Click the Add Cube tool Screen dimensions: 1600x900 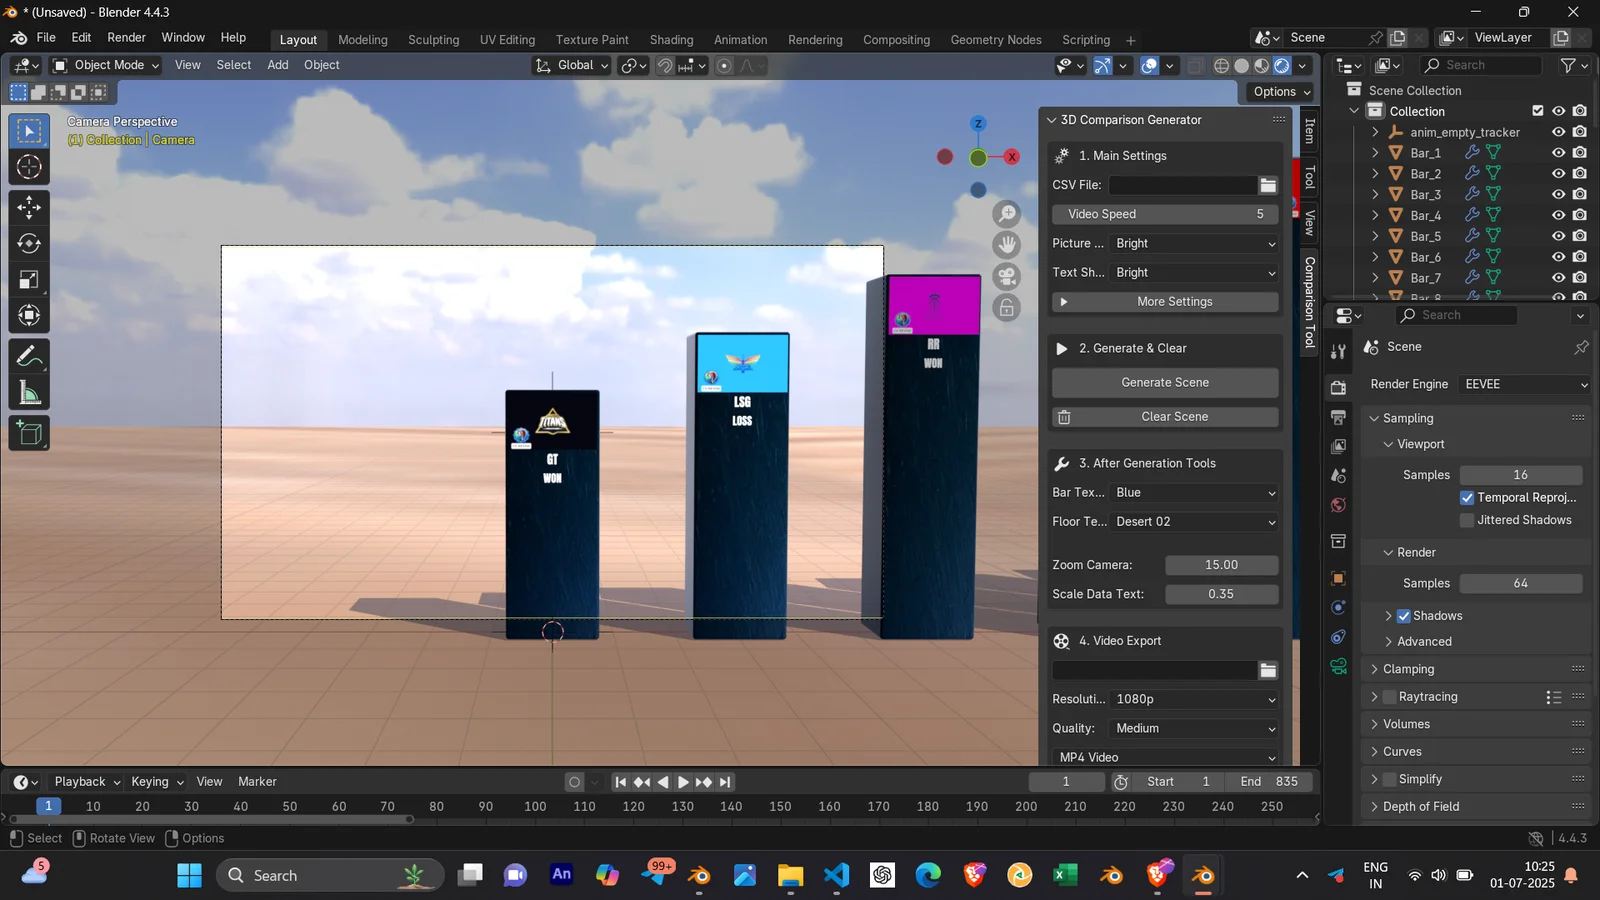click(x=29, y=433)
